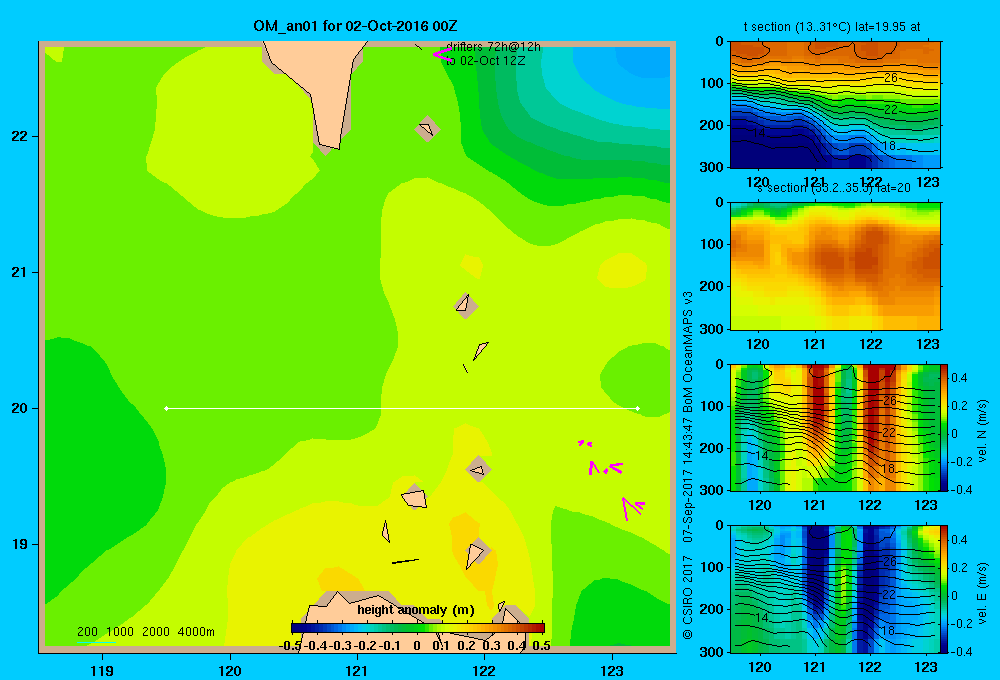The image size is (1000, 680).
Task: Click latitude label 20 on main map
Action: click(20, 408)
